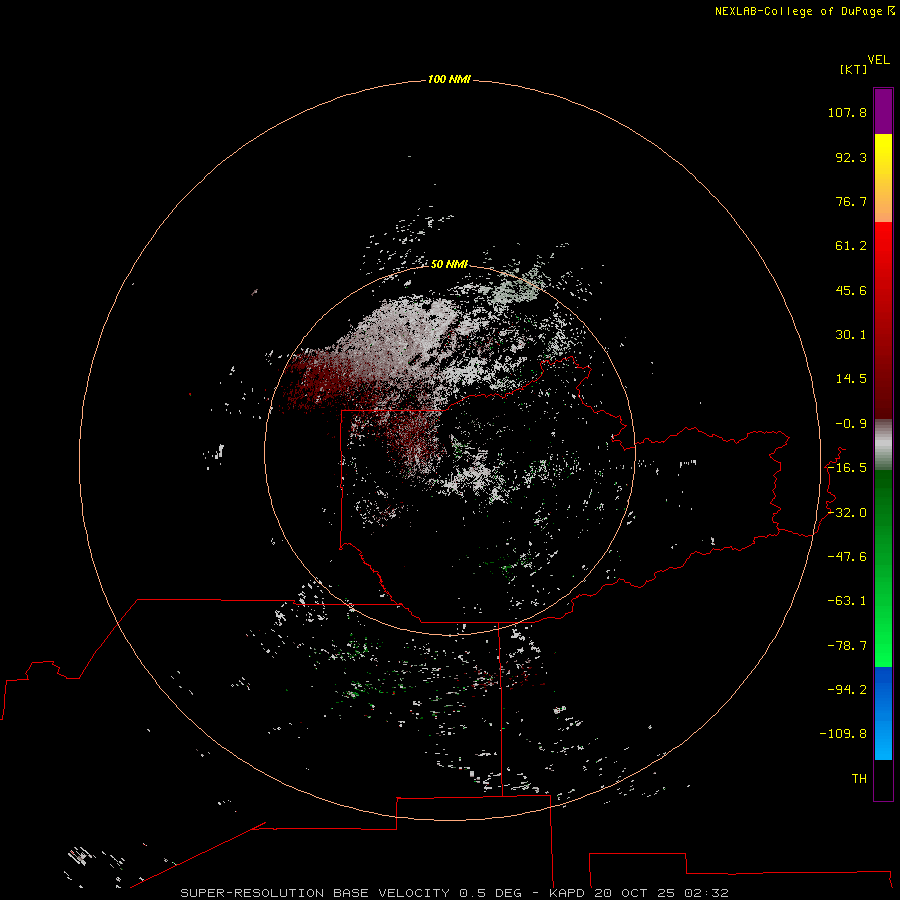Click the VEL legend title
Image resolution: width=900 pixels, height=900 pixels.
(878, 59)
